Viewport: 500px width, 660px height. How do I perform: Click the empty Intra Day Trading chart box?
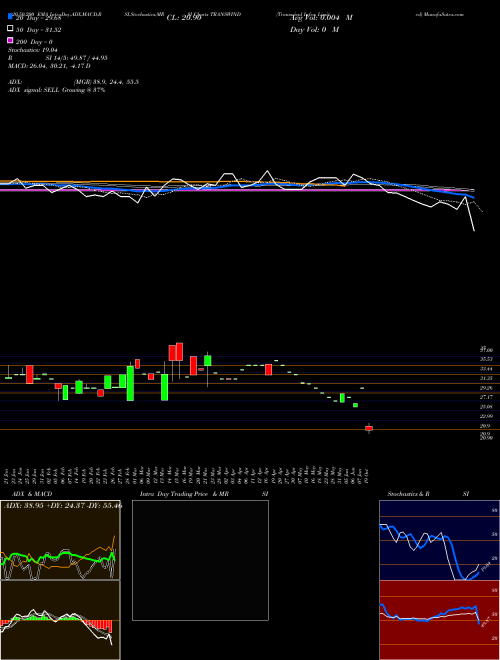click(x=200, y=560)
